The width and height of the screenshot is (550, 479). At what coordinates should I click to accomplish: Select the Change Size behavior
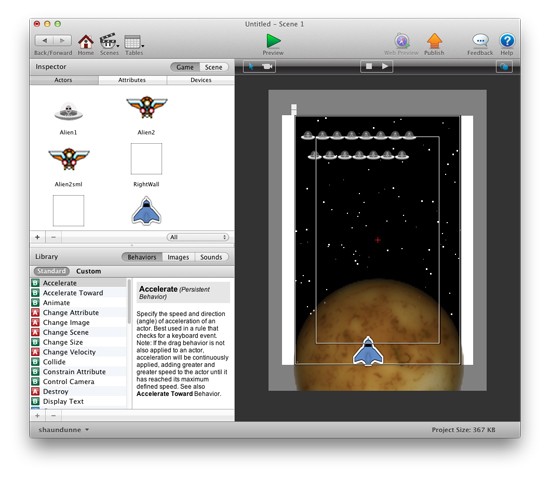pyautogui.click(x=79, y=342)
